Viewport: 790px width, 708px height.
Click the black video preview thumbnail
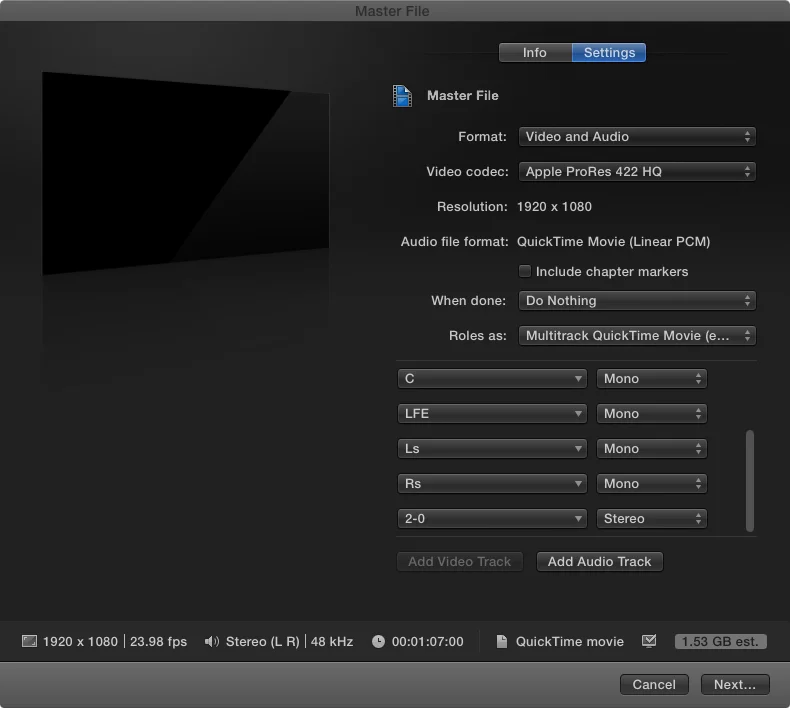(185, 173)
